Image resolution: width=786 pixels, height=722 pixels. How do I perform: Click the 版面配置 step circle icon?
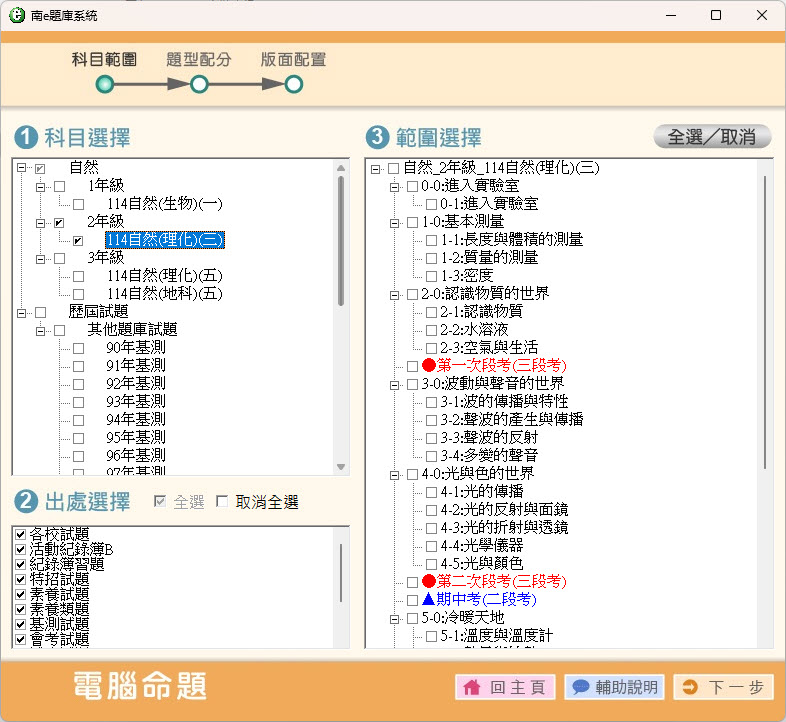click(293, 84)
